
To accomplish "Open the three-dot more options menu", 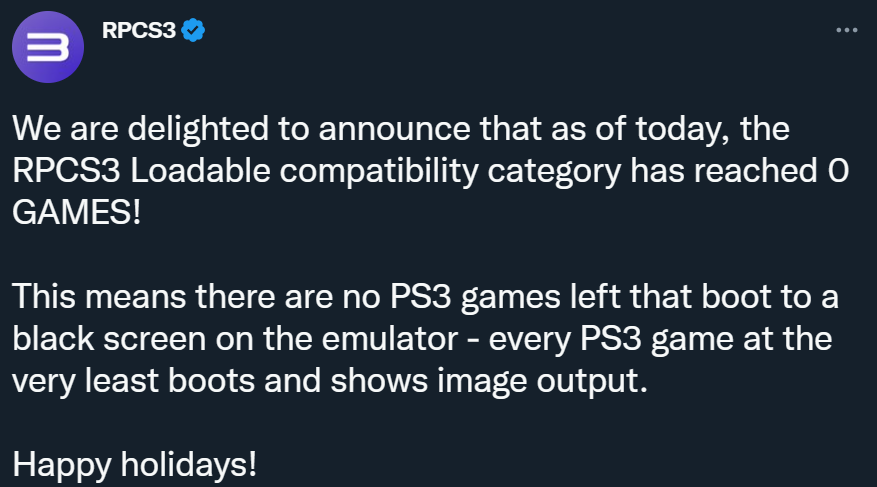I will pos(846,31).
